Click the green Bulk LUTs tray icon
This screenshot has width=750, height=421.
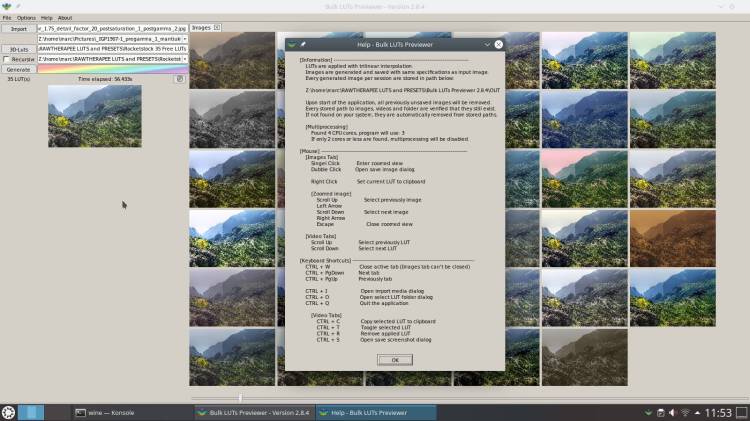[x=648, y=412]
